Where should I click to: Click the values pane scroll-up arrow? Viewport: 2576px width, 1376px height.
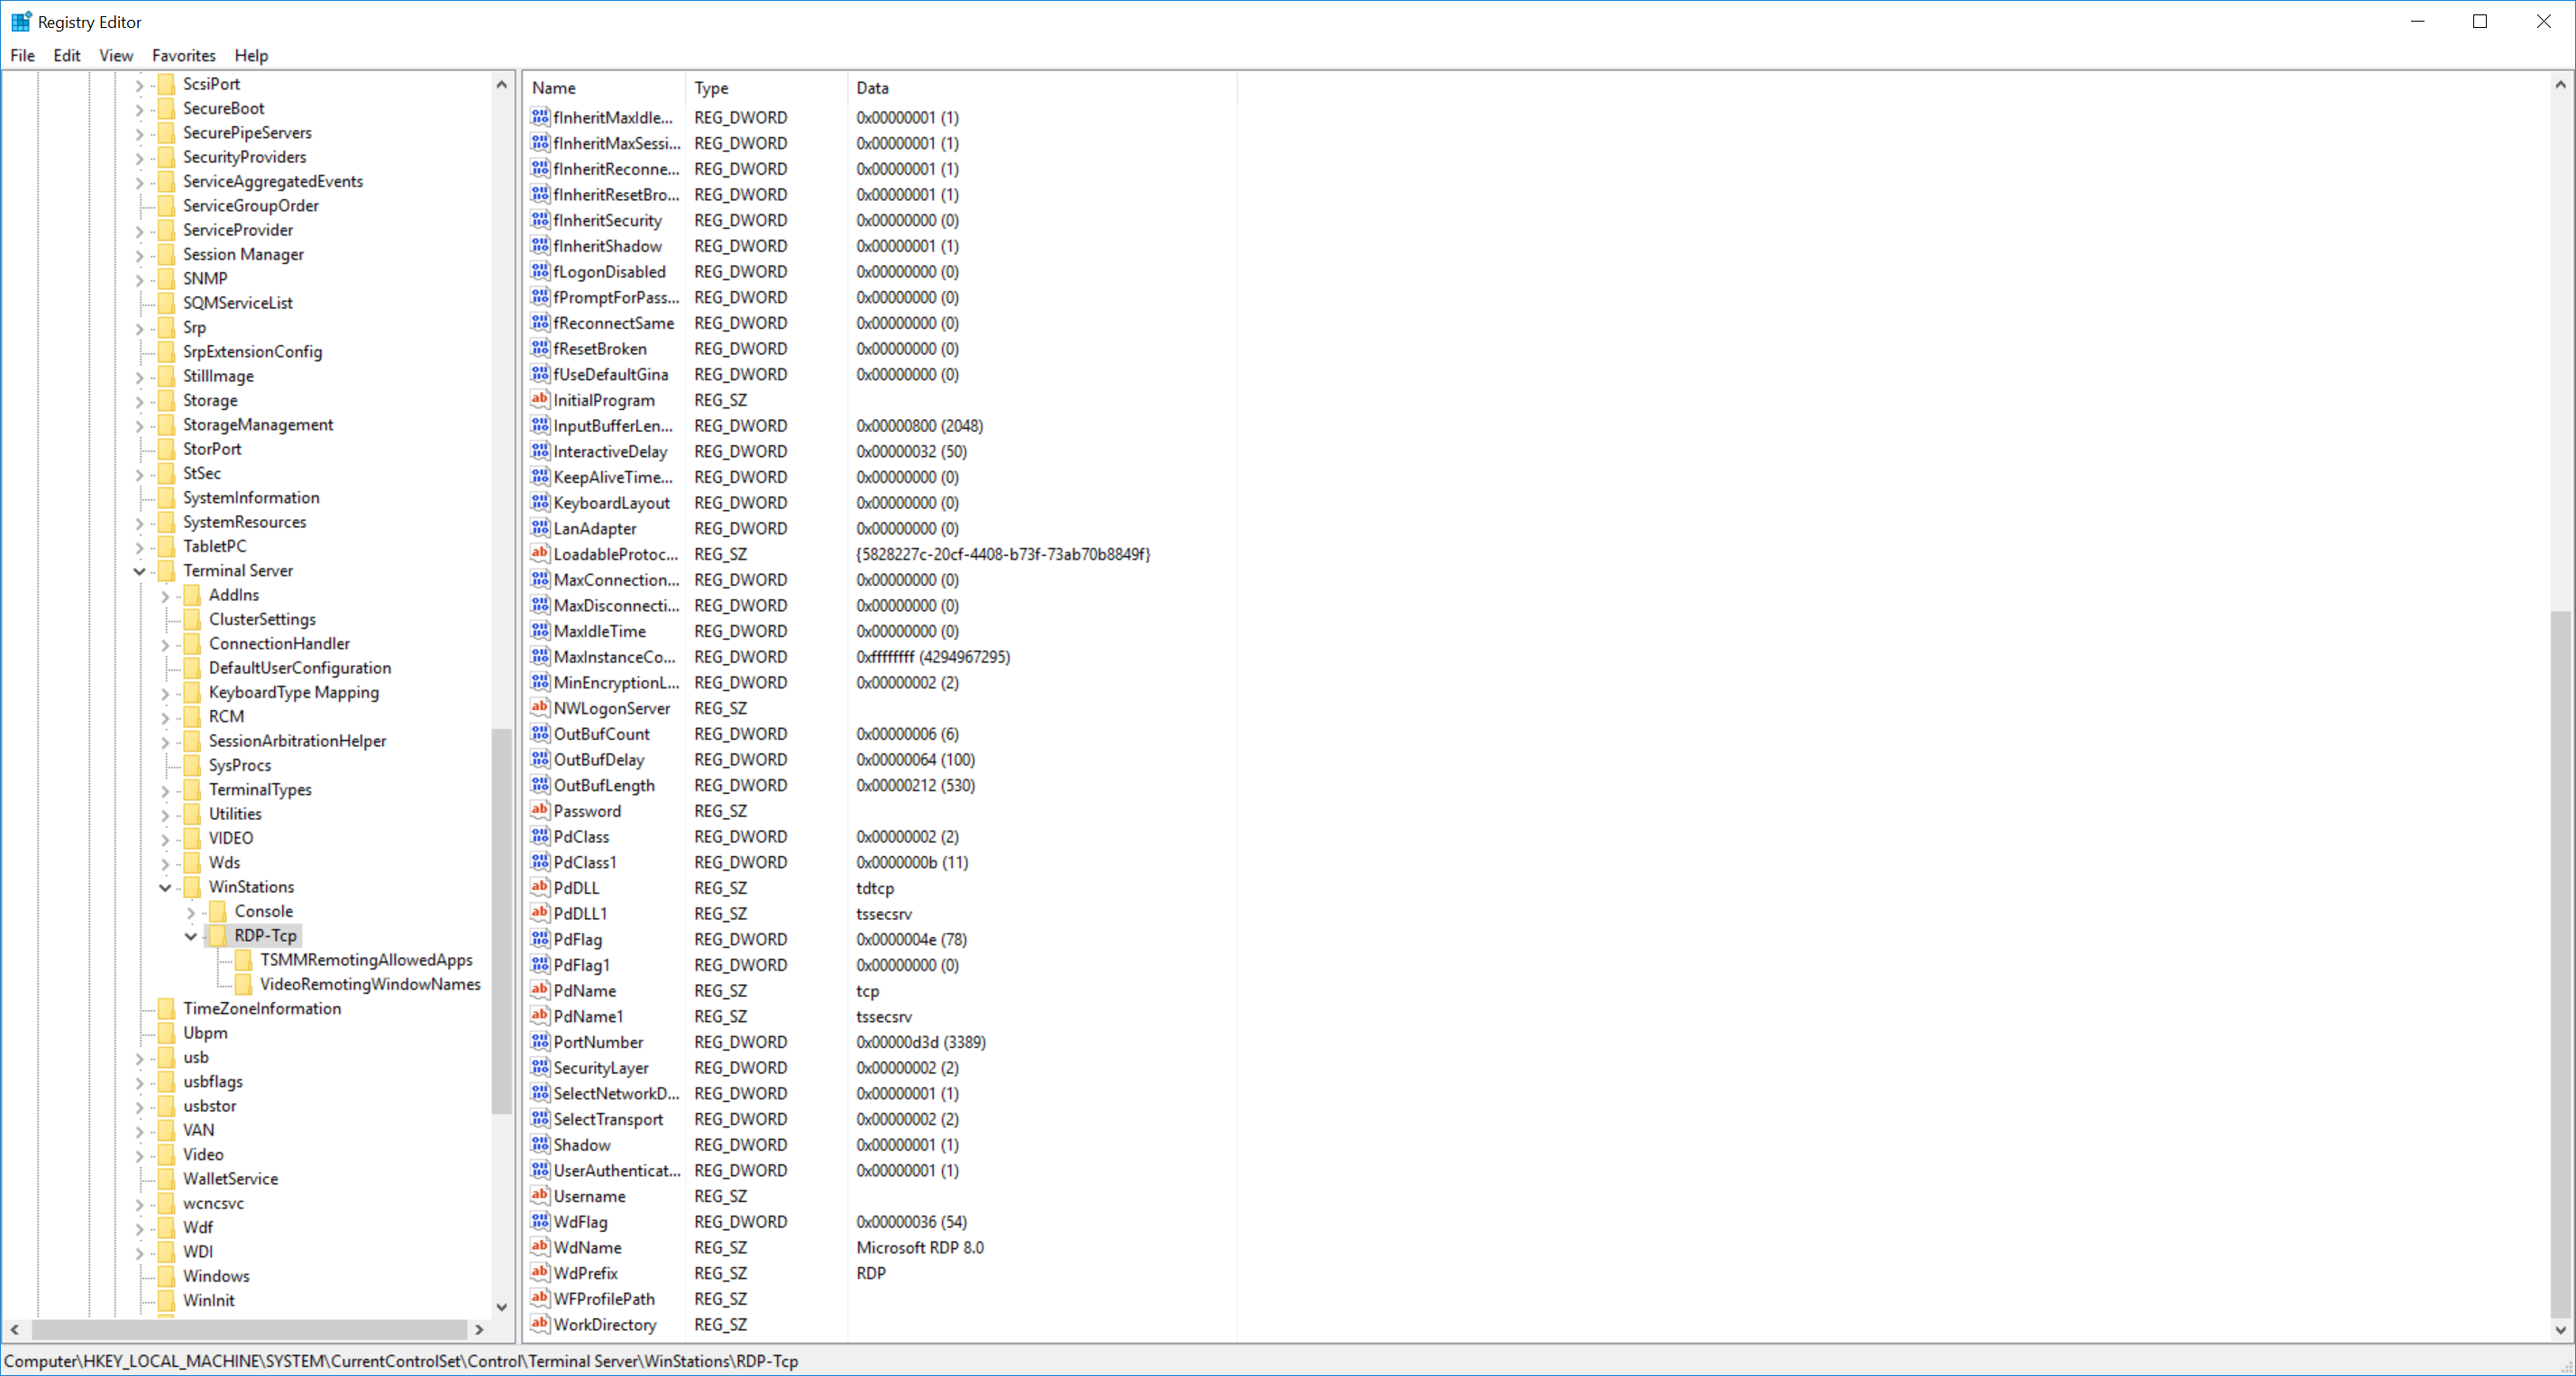(2560, 85)
